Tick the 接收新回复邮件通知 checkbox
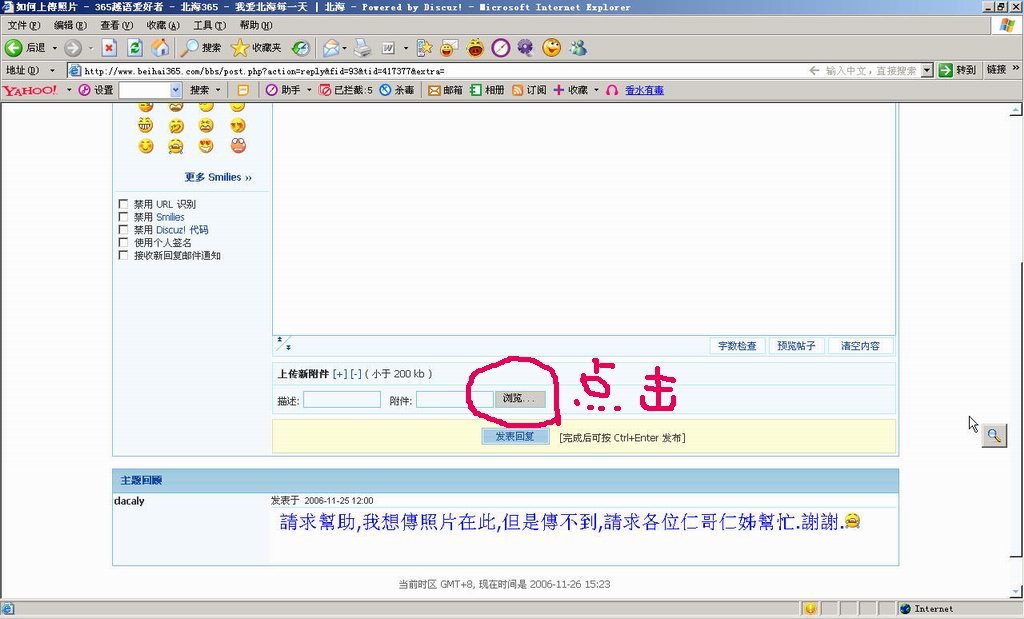This screenshot has height=619, width=1024. (x=124, y=256)
